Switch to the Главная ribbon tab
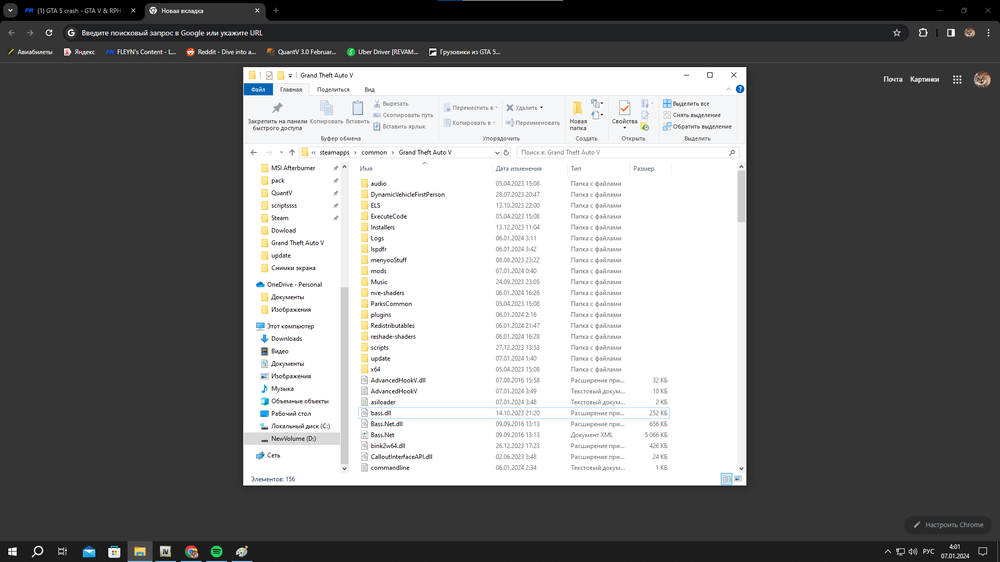Image resolution: width=1000 pixels, height=562 pixels. coord(291,89)
